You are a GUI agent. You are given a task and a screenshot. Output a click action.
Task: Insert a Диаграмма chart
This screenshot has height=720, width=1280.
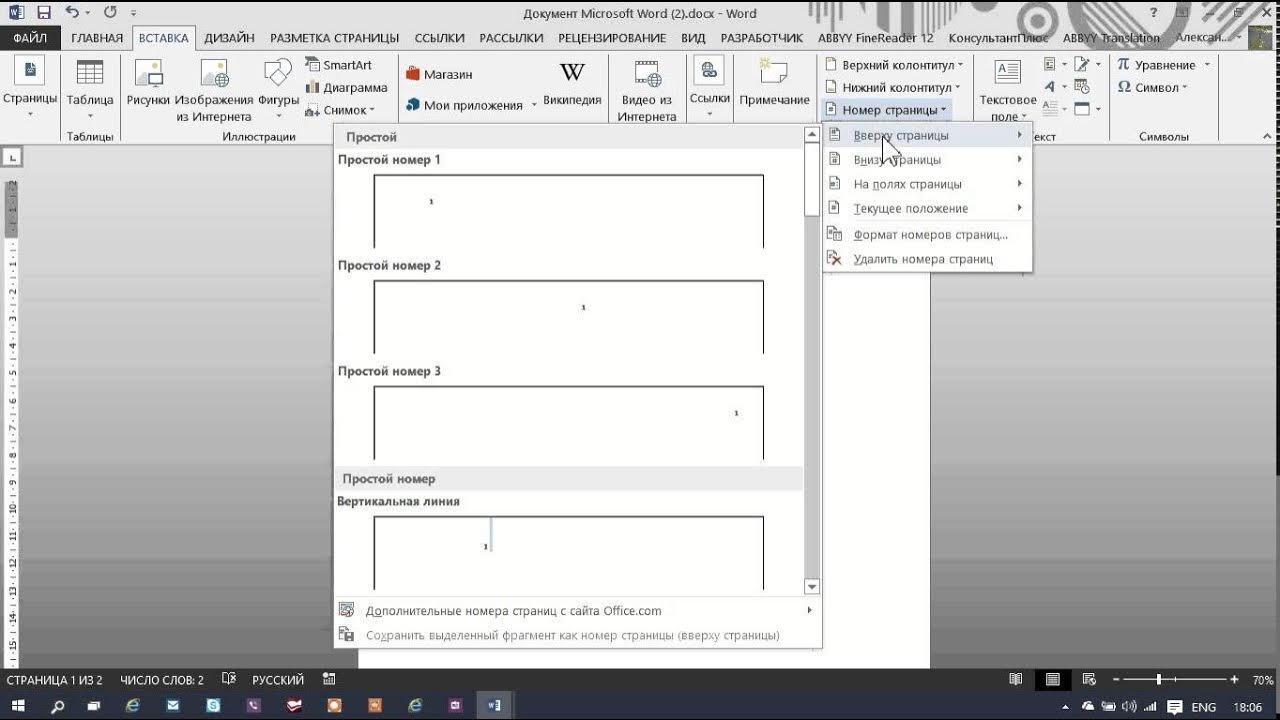[x=346, y=87]
